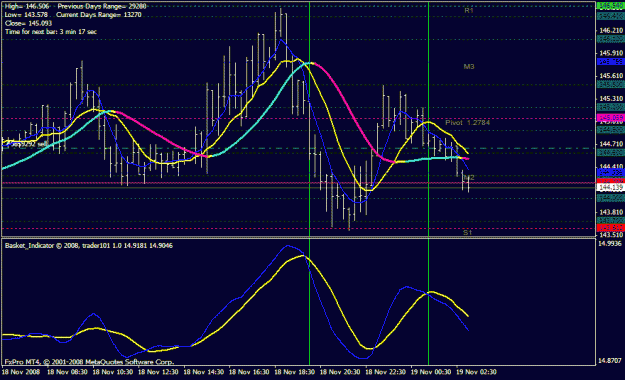Image resolution: width=625 pixels, height=380 pixels.
Task: Click '18 Nov 10:30' on the time axis
Action: pyautogui.click(x=113, y=372)
